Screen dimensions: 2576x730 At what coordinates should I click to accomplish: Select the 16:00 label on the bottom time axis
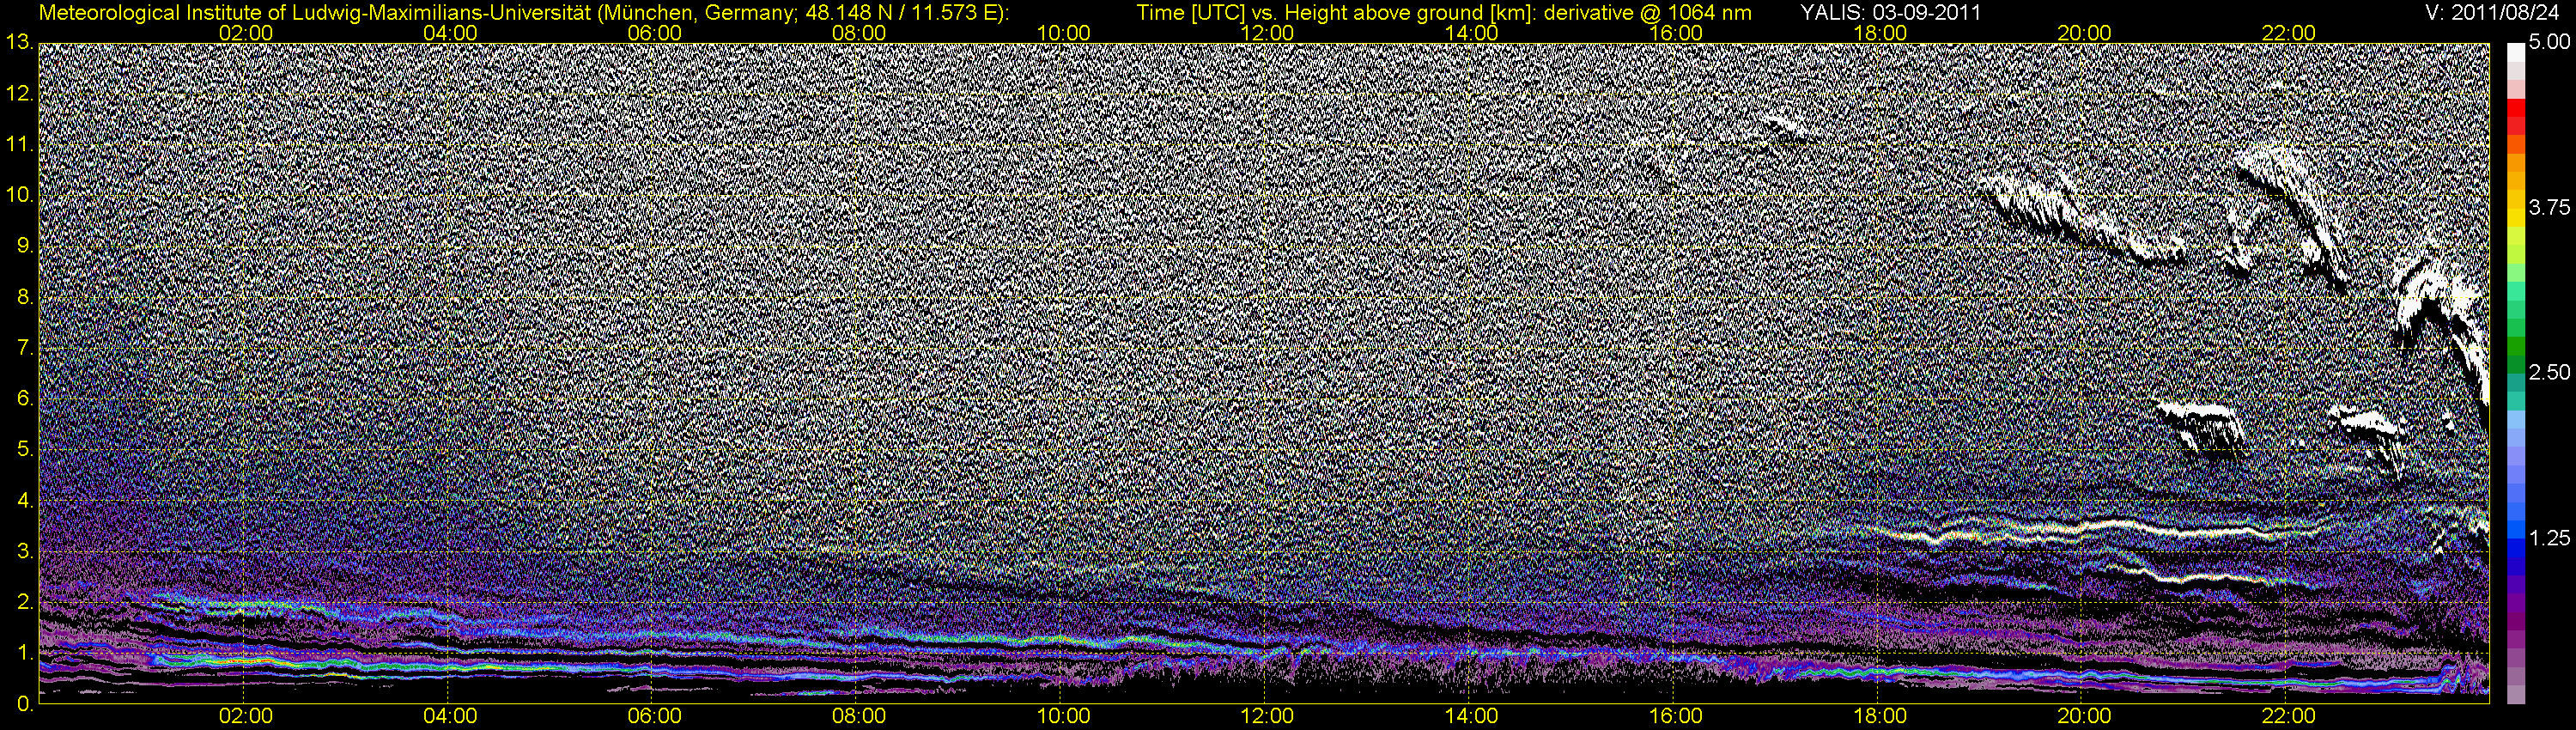pyautogui.click(x=1676, y=716)
